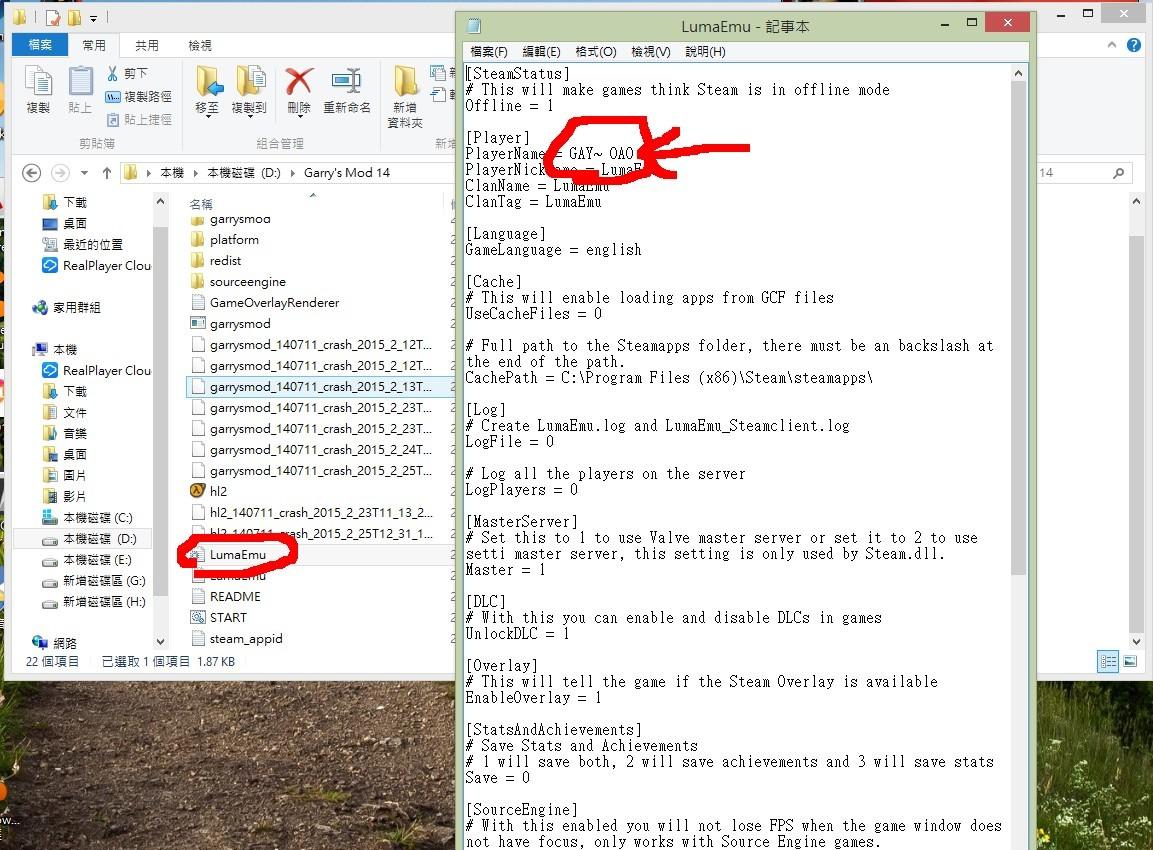
Task: Click the Paste (貼上) ribbon icon
Action: (80, 89)
